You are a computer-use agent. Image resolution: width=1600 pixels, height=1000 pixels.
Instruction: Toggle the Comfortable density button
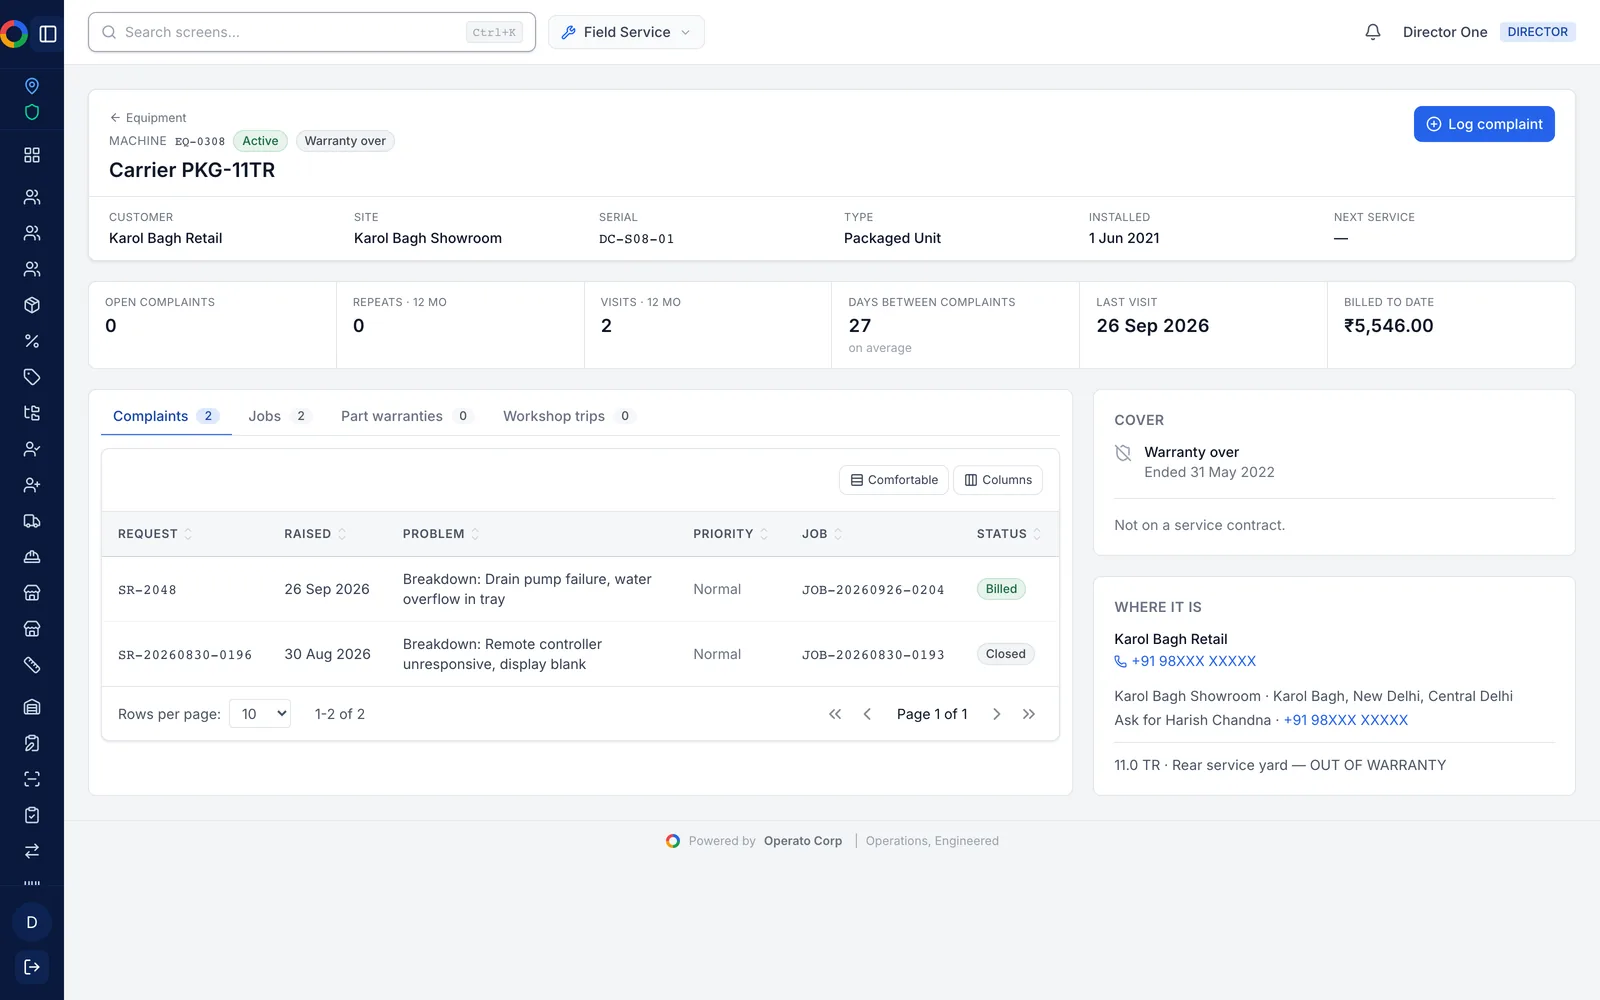[894, 480]
